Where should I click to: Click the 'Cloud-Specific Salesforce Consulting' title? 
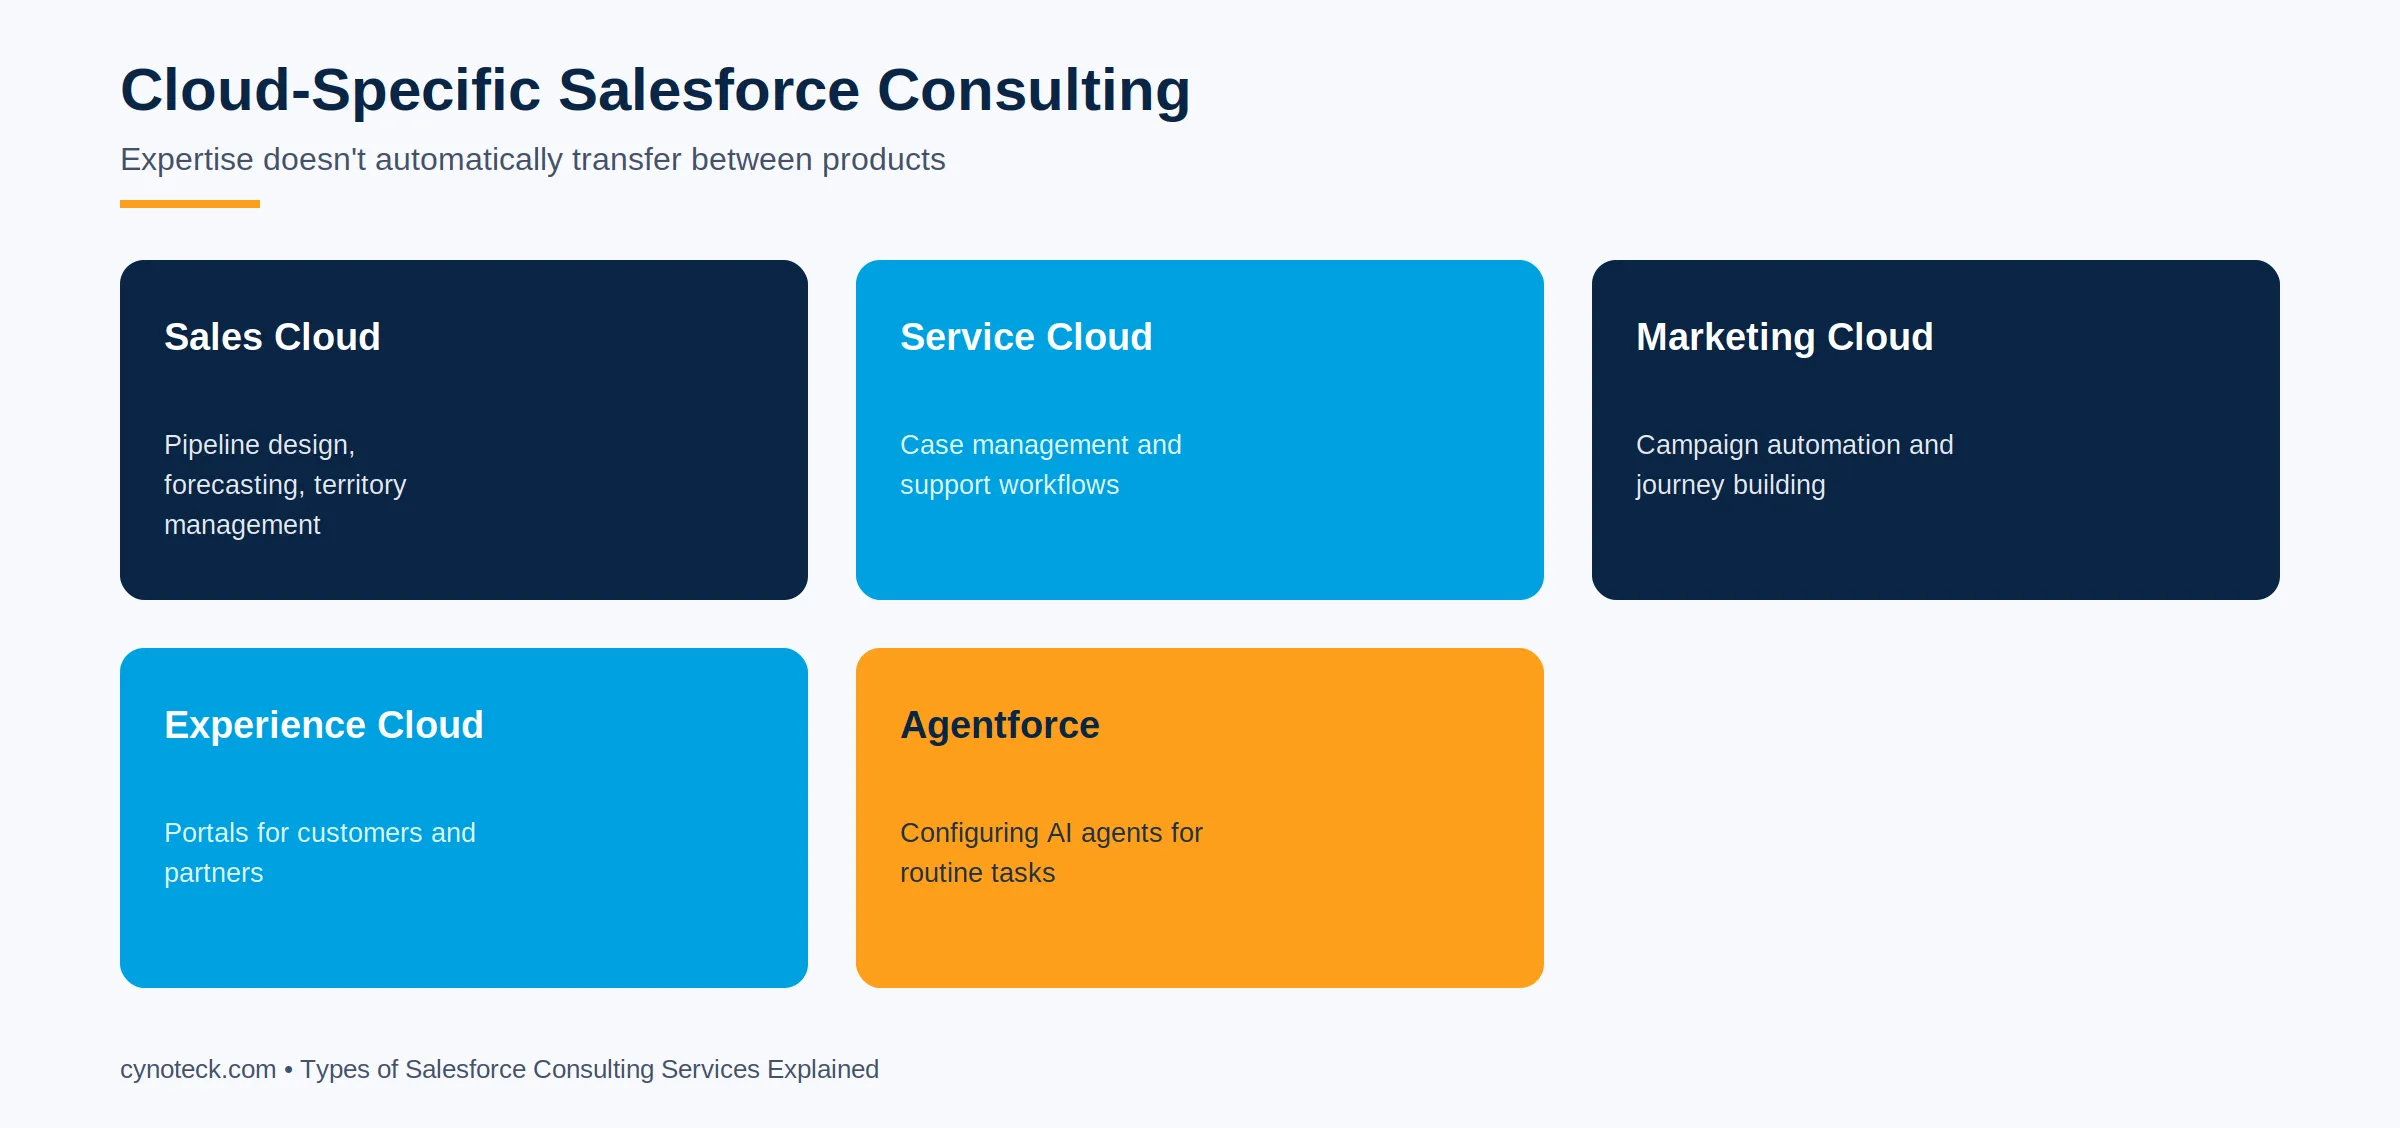click(x=655, y=90)
